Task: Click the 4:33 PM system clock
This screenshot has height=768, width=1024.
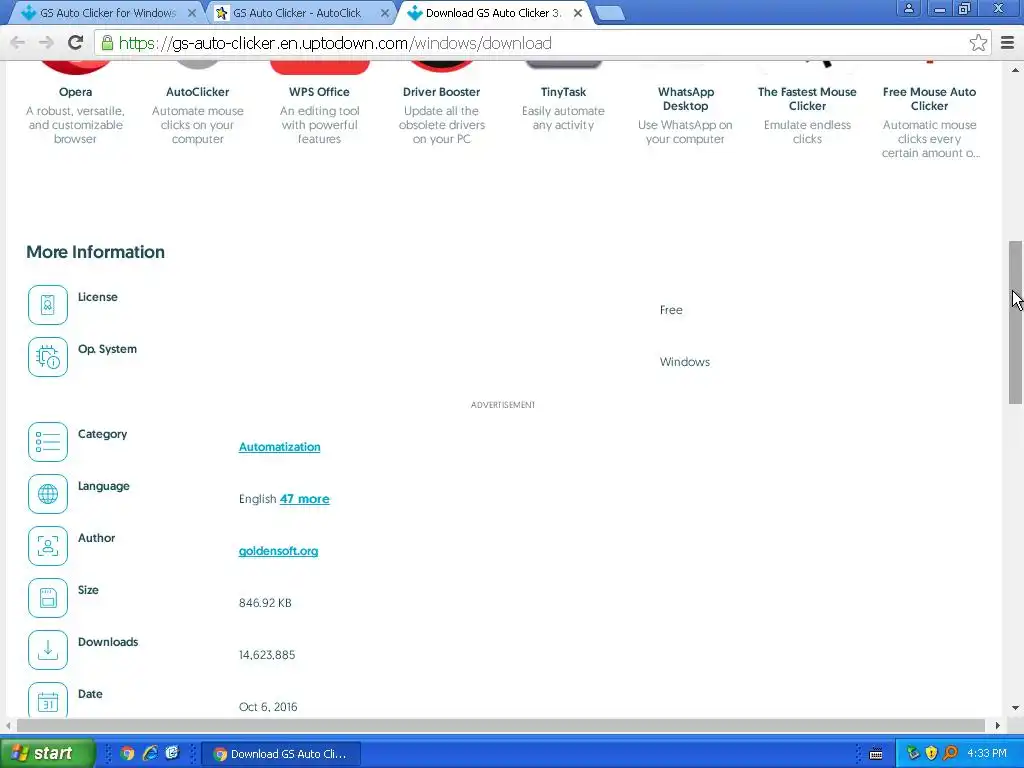Action: (x=987, y=754)
